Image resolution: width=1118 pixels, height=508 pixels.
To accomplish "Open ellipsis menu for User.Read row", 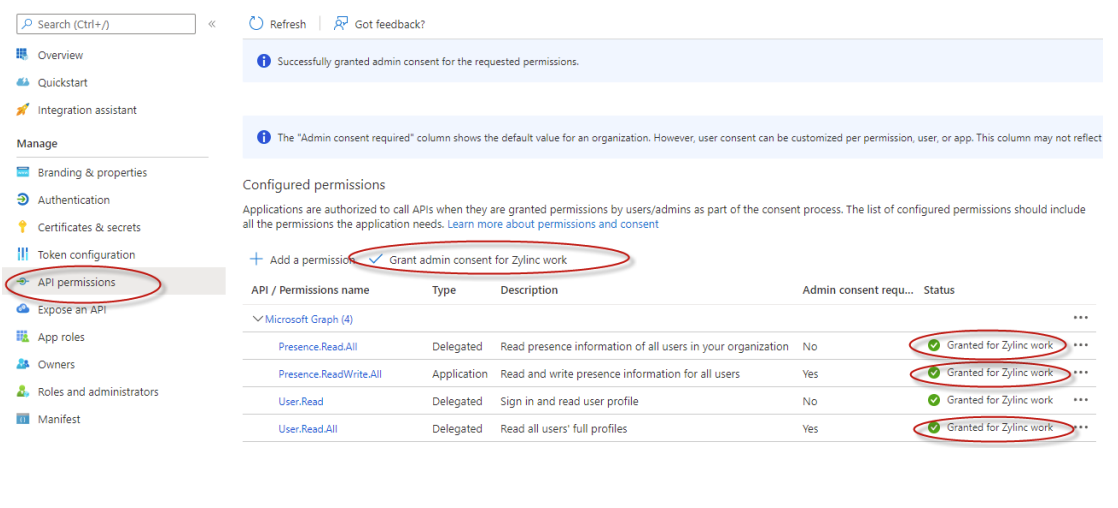I will [1080, 400].
